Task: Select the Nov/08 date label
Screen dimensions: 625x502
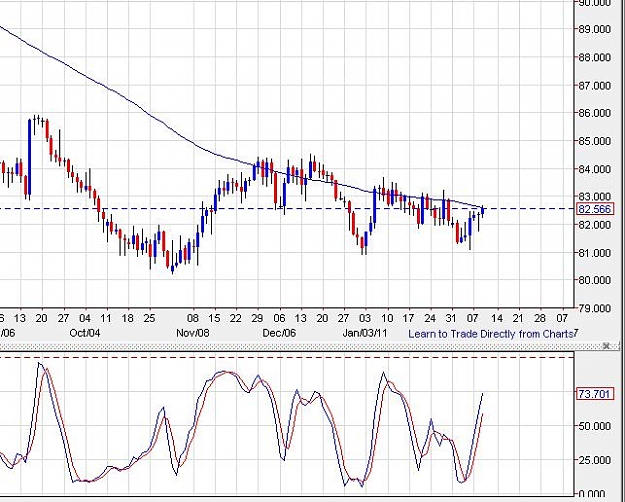Action: [193, 333]
